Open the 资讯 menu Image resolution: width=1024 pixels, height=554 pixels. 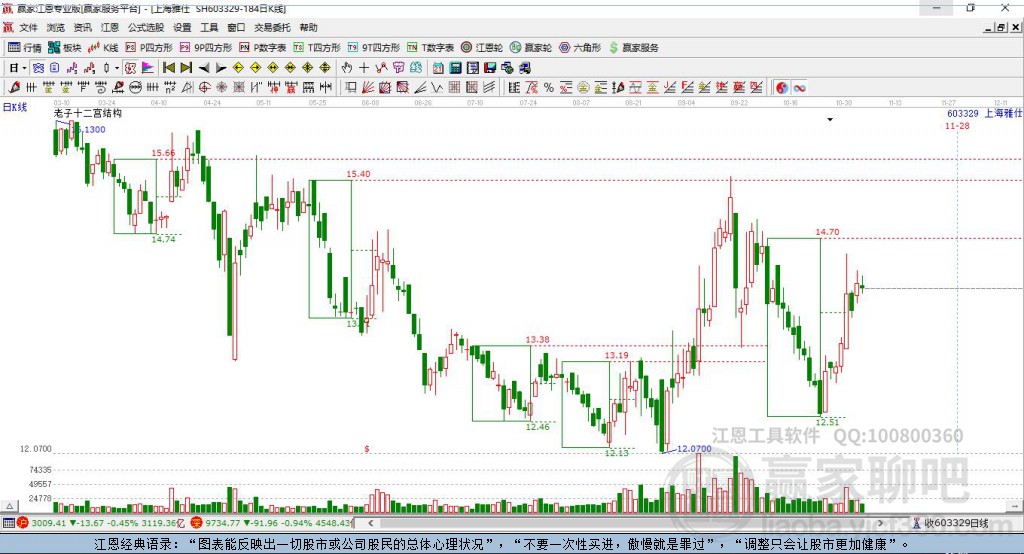coord(82,27)
